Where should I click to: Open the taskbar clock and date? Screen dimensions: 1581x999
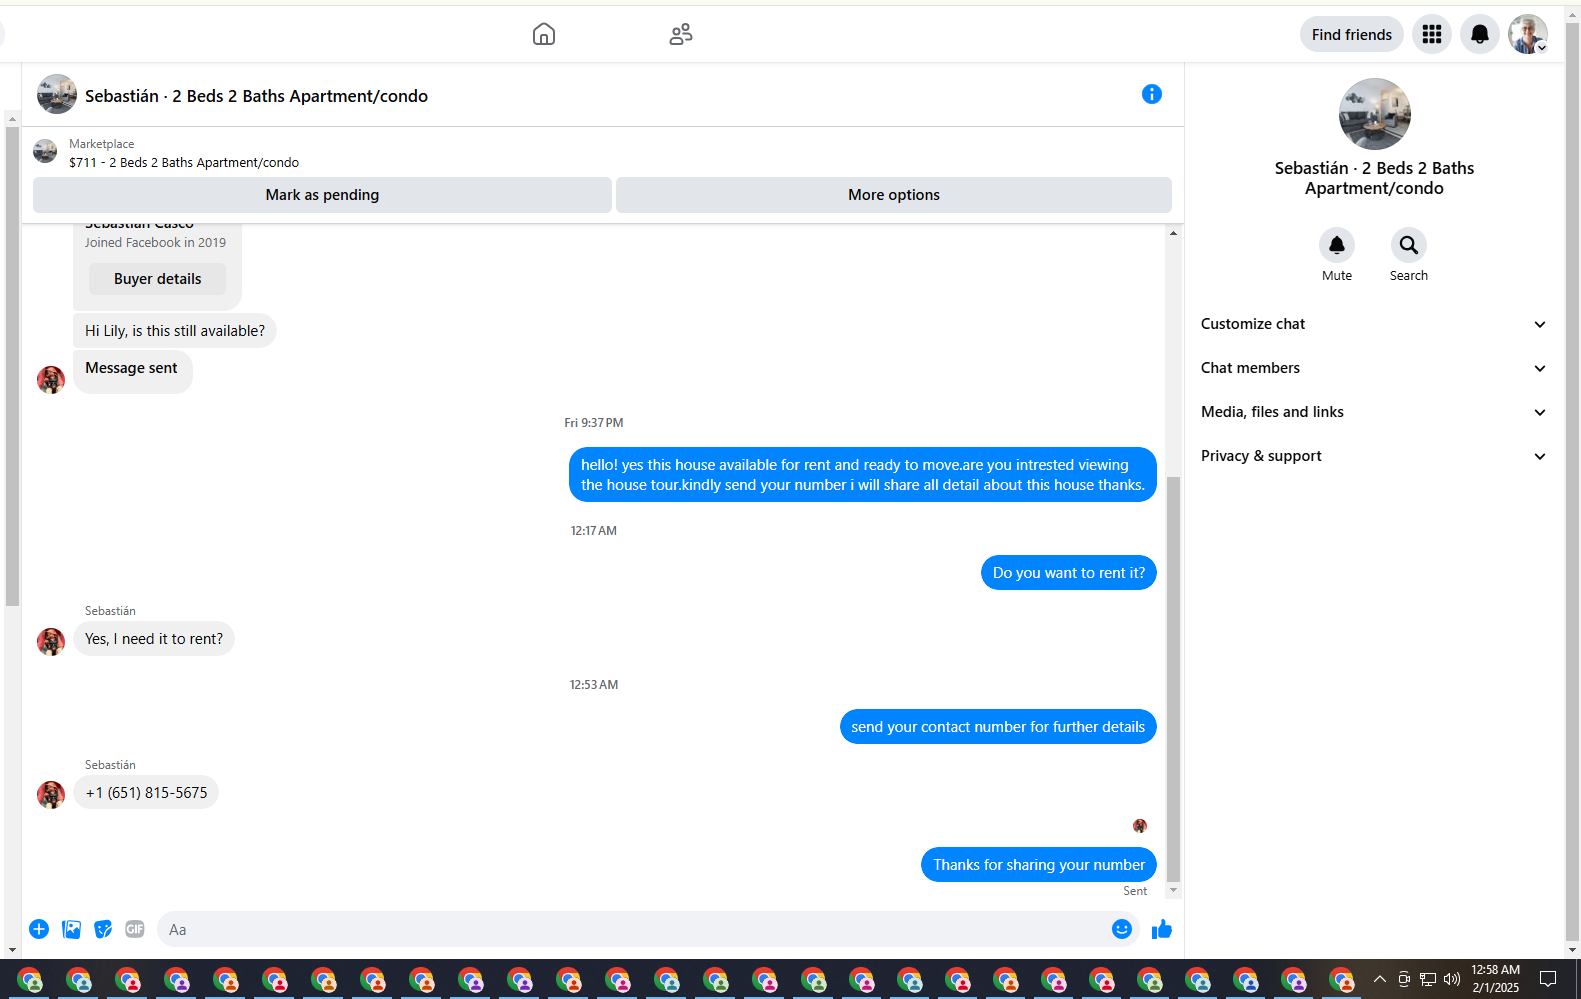(x=1495, y=979)
